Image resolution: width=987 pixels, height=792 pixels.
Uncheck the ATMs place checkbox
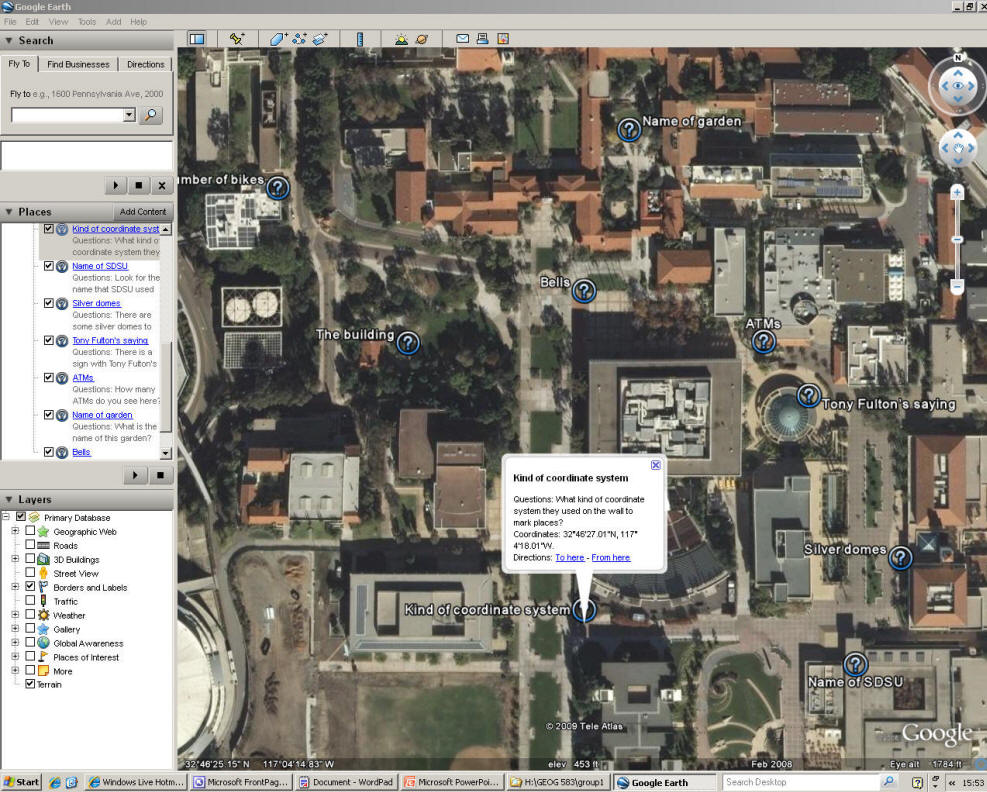click(48, 377)
